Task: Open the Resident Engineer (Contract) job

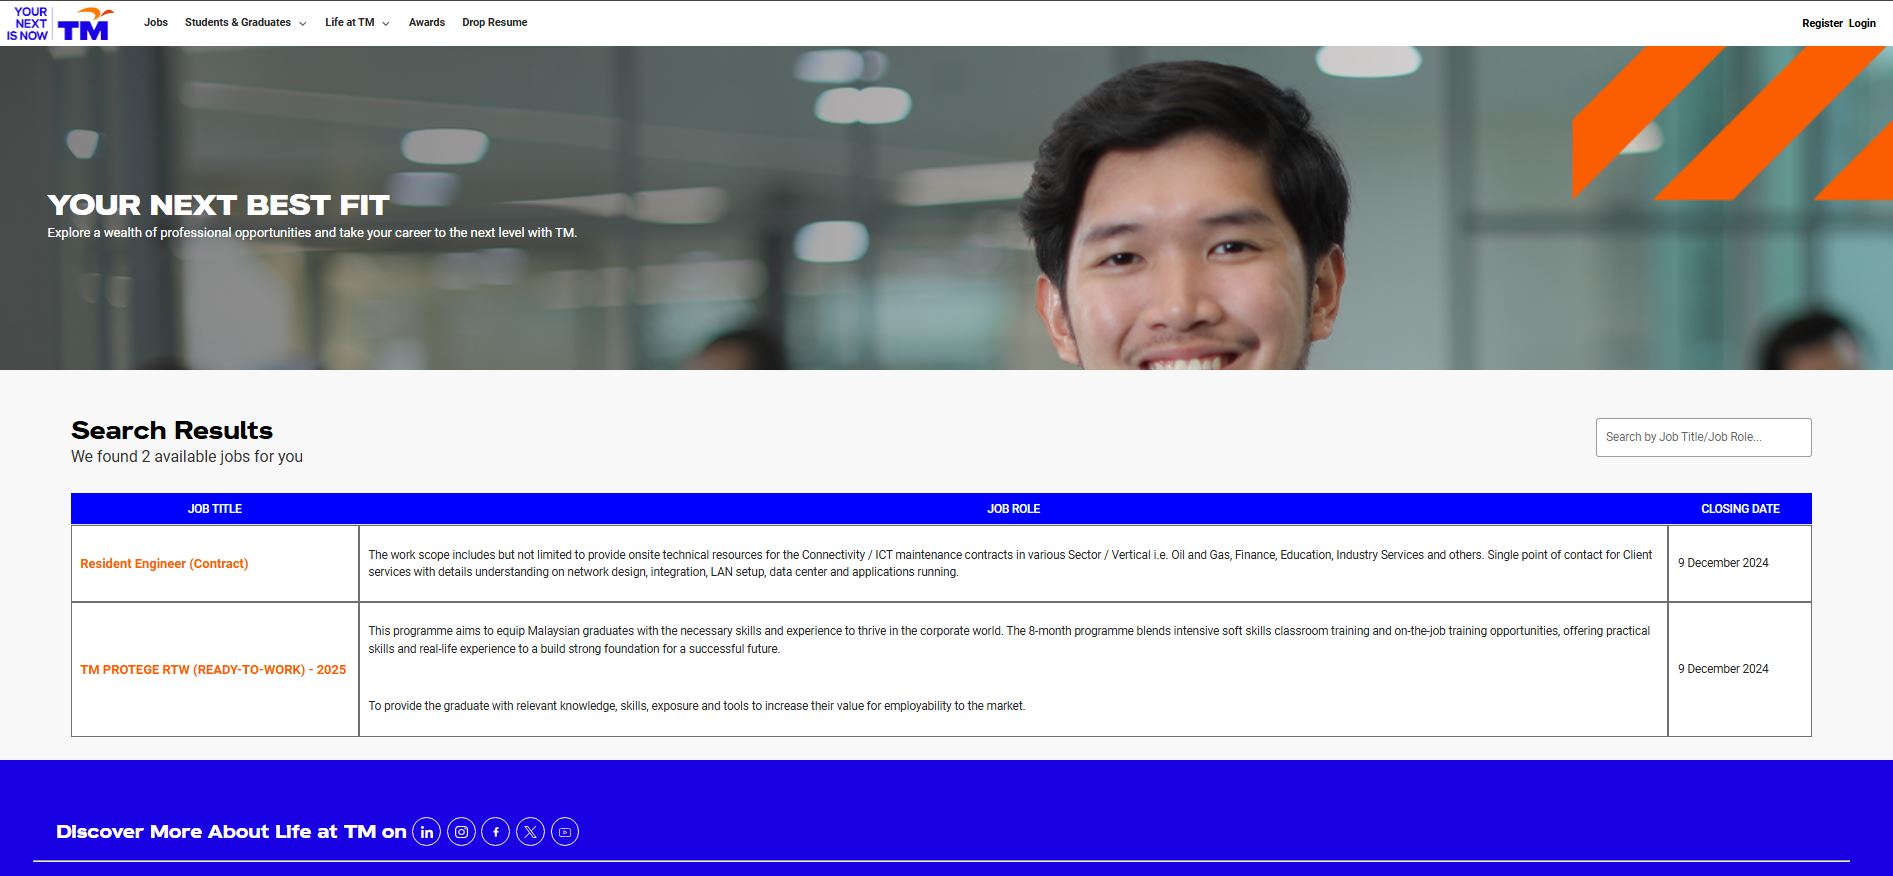Action: click(x=164, y=564)
